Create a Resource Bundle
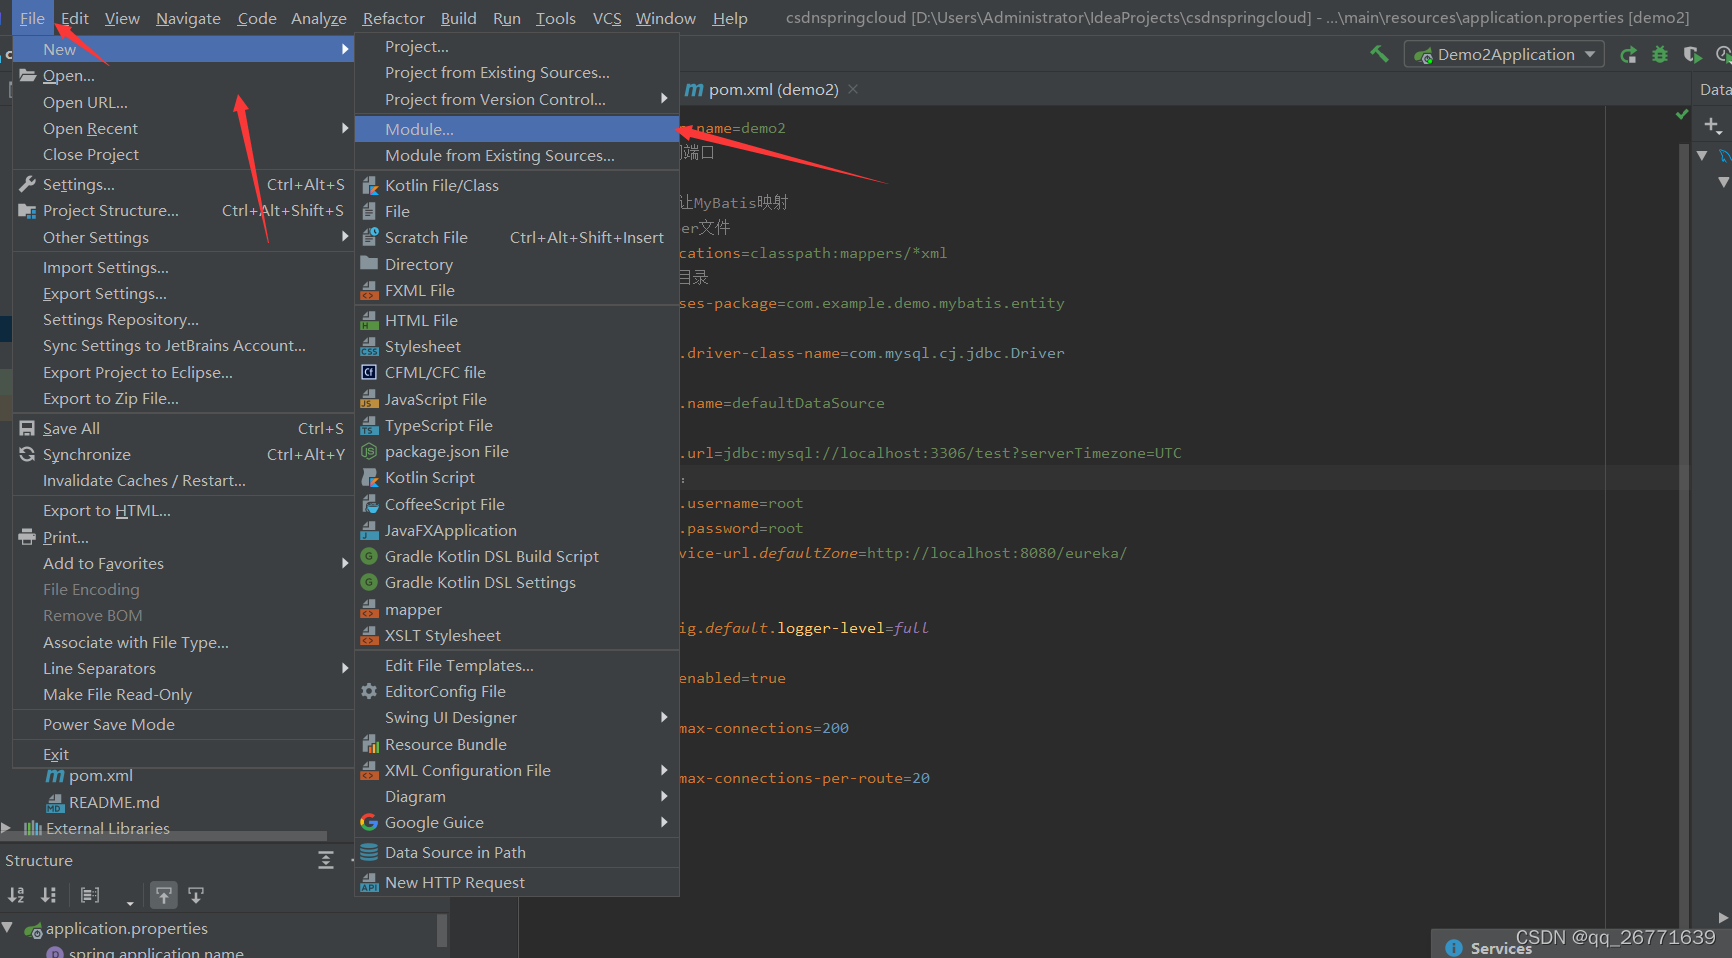 coord(517,744)
